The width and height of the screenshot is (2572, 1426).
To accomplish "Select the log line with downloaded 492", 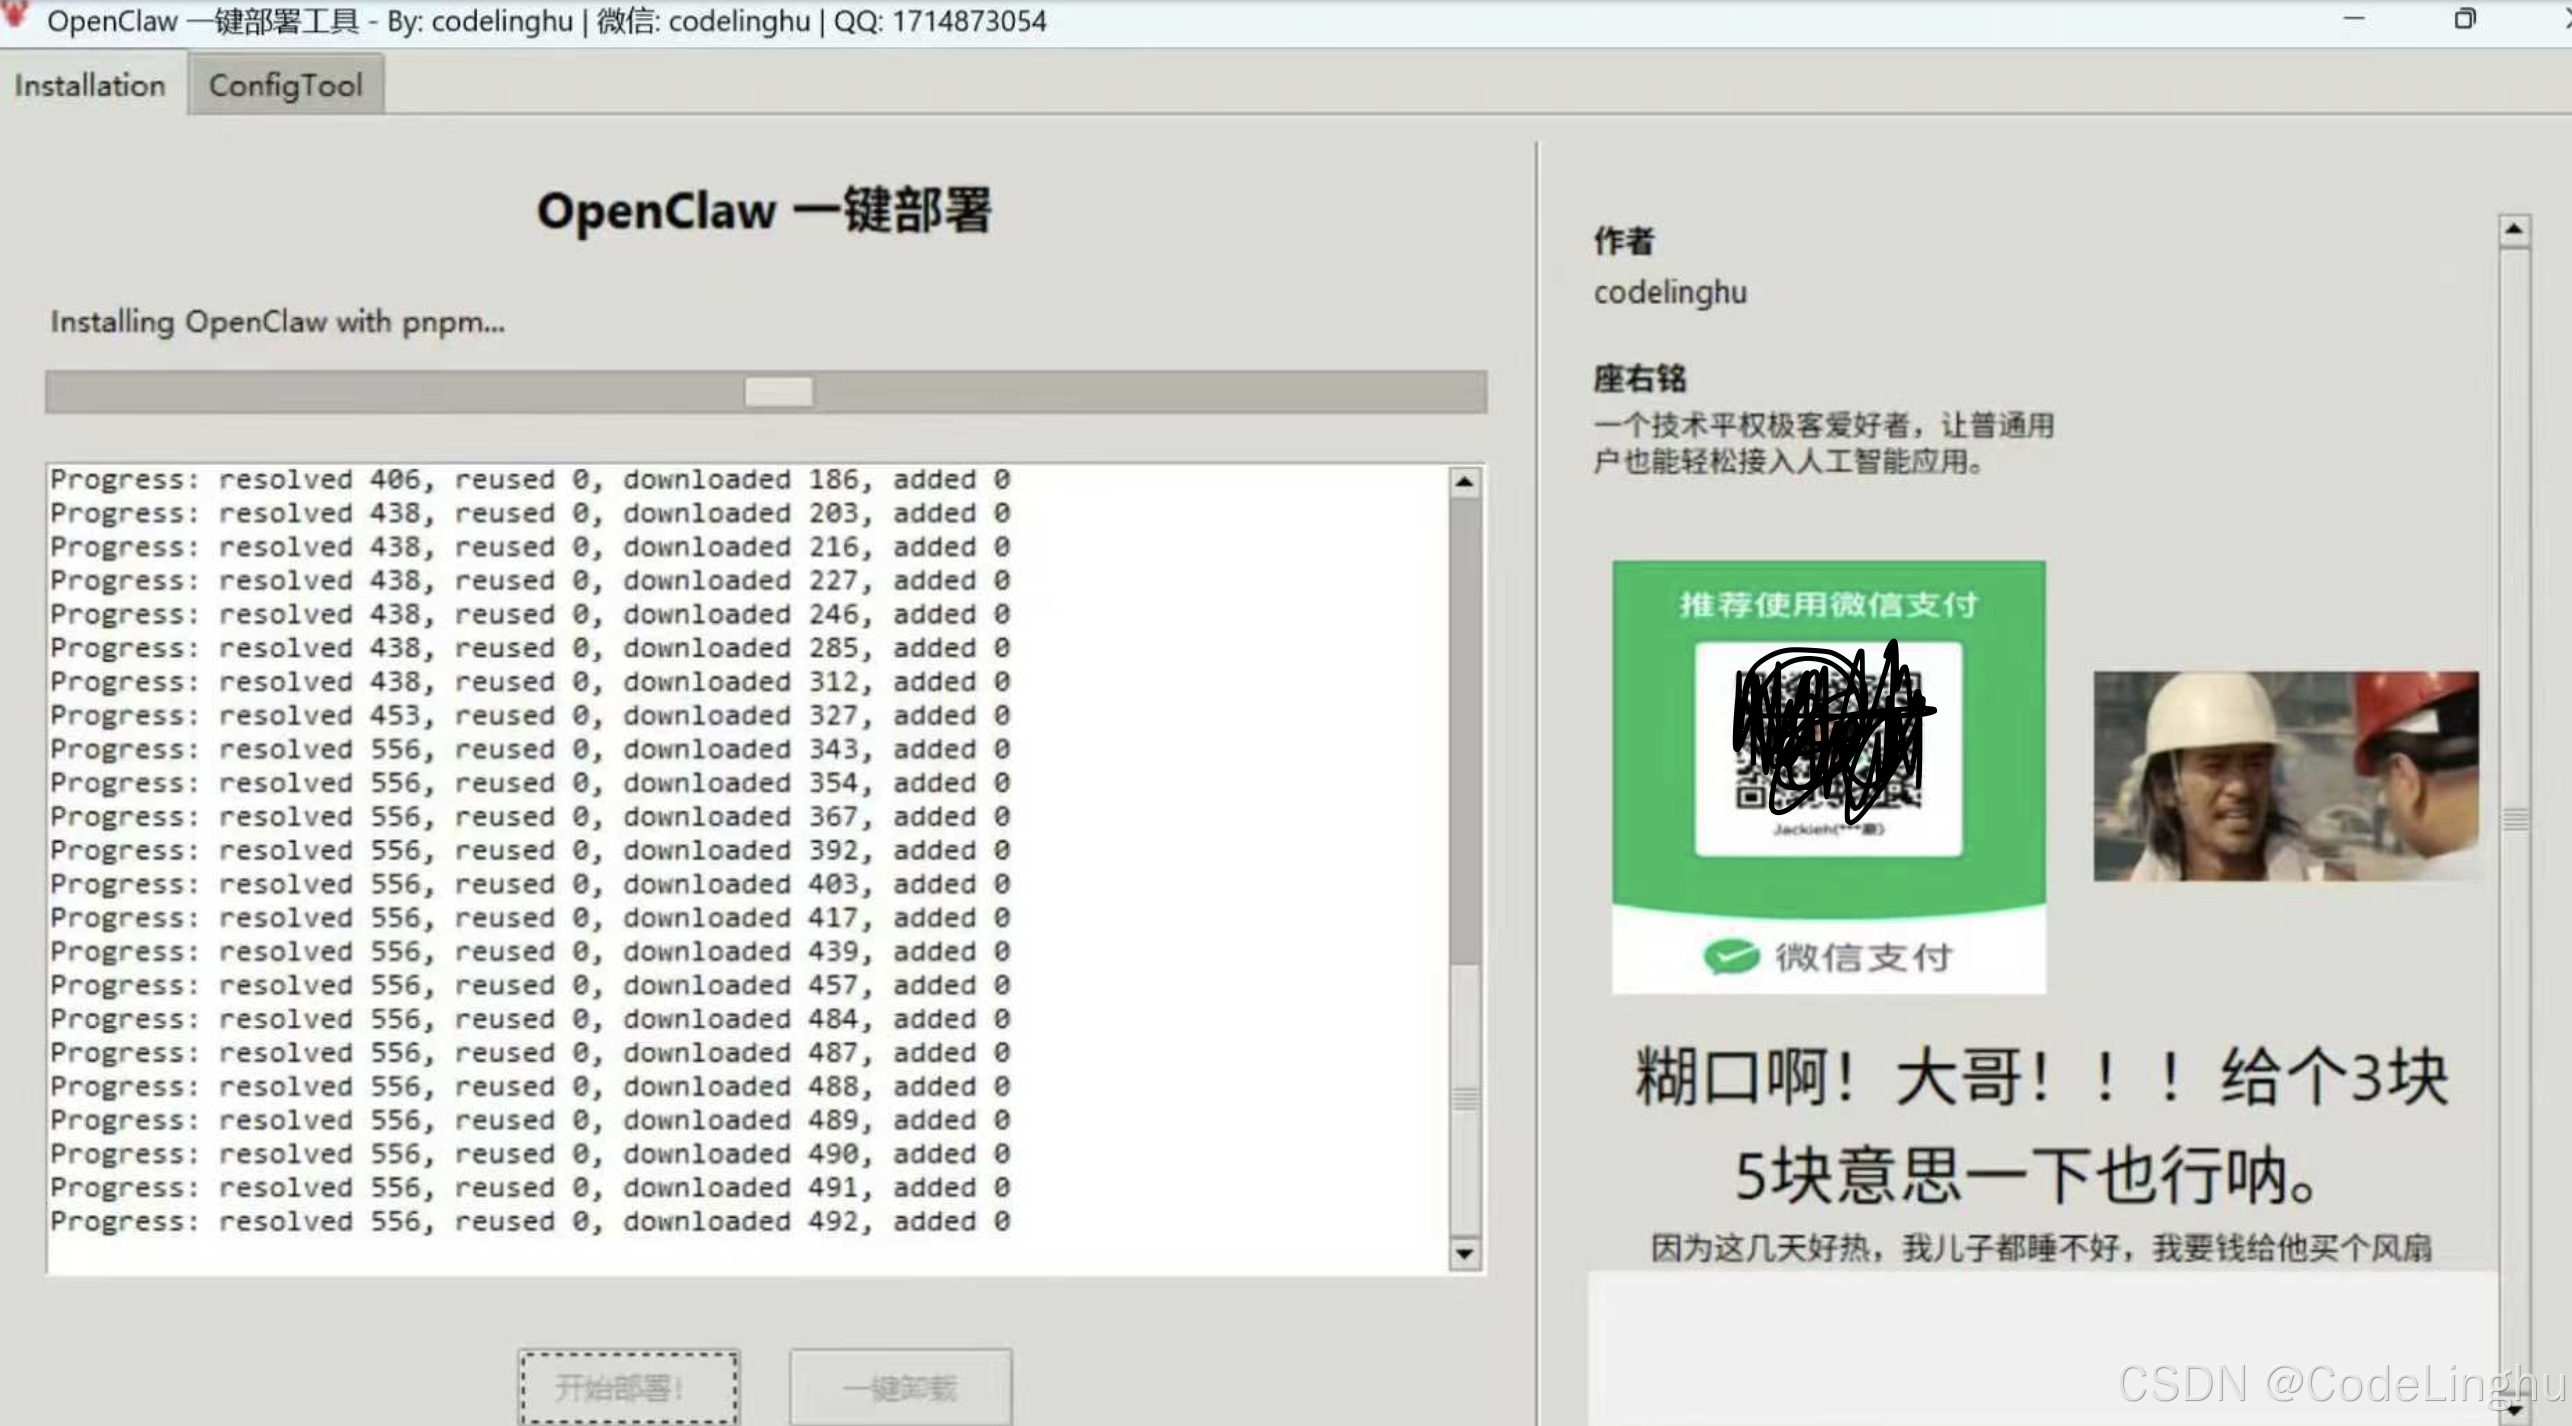I will tap(530, 1221).
